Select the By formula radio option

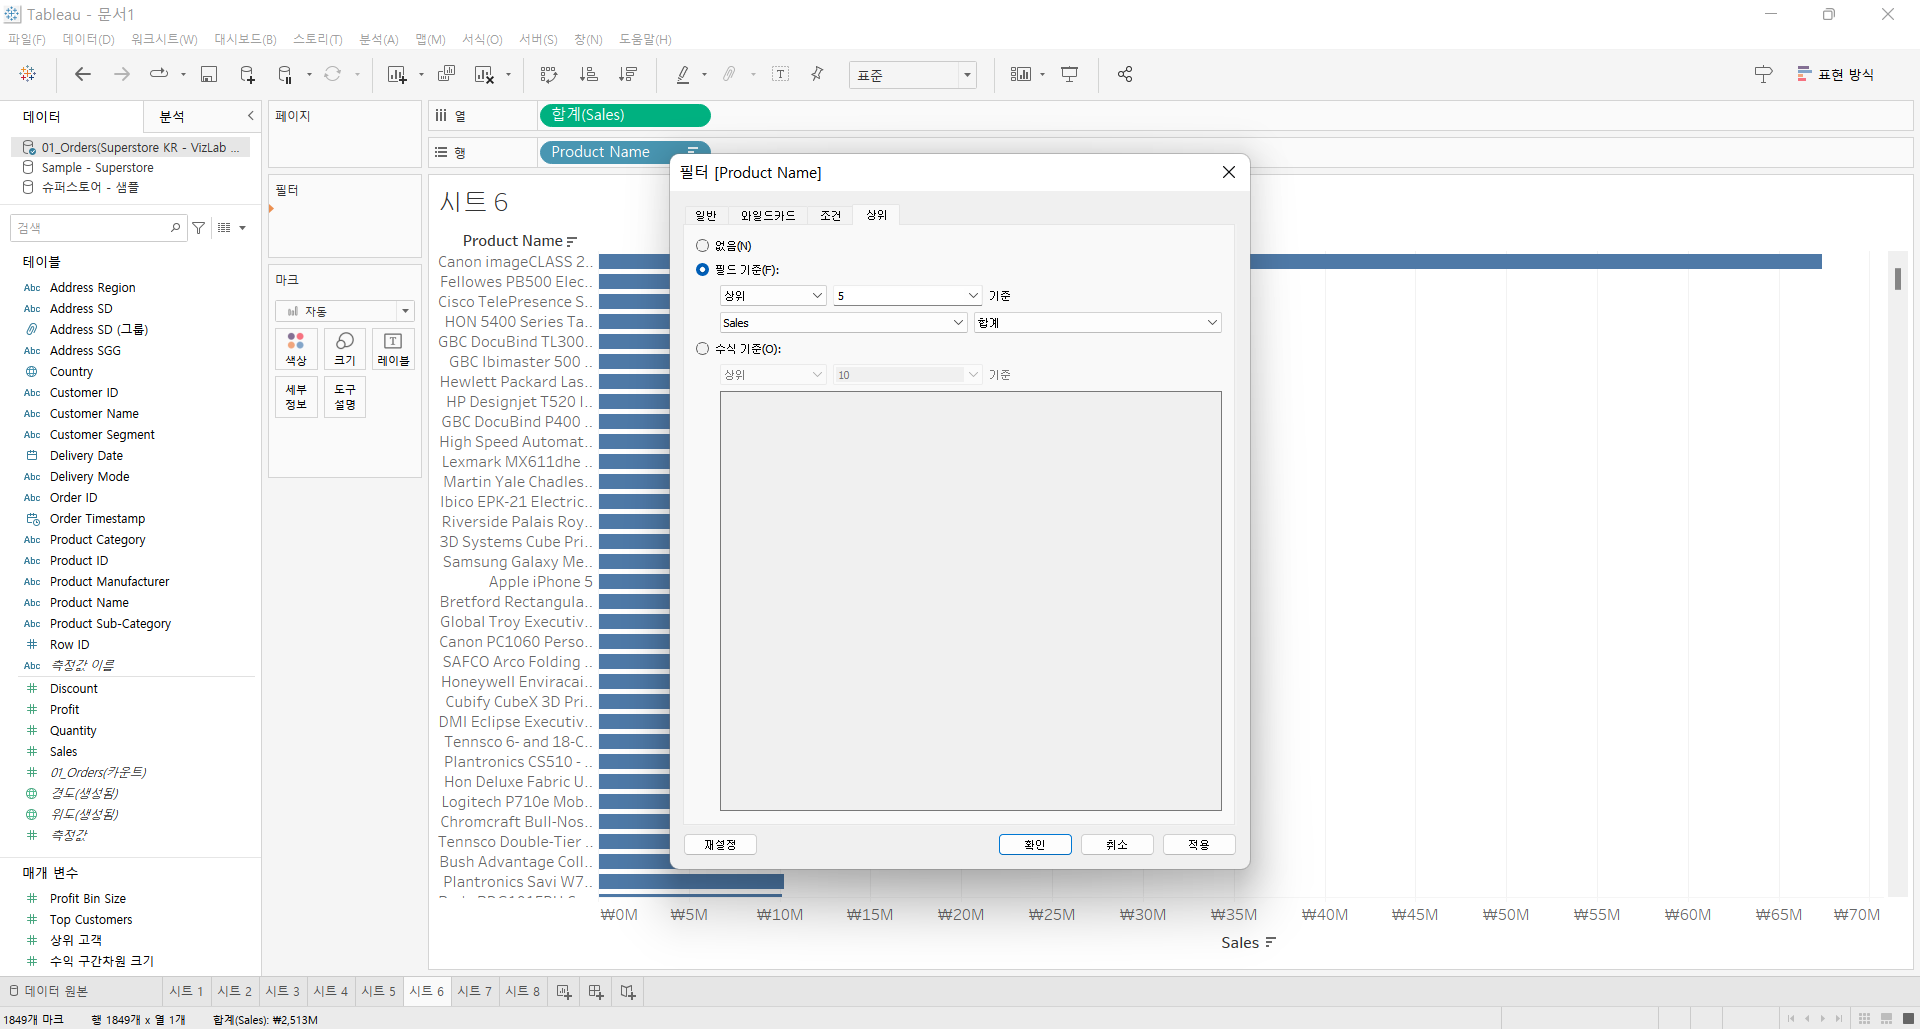pyautogui.click(x=702, y=348)
